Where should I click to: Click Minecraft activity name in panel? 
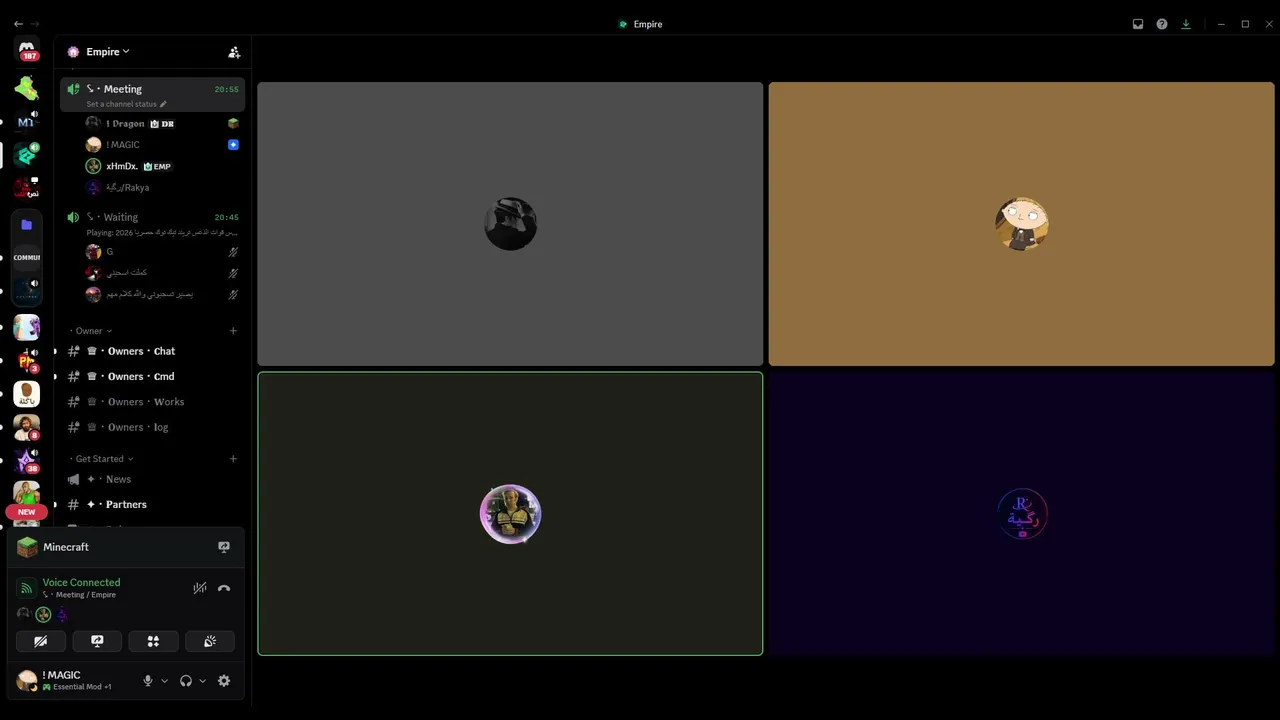coord(66,547)
